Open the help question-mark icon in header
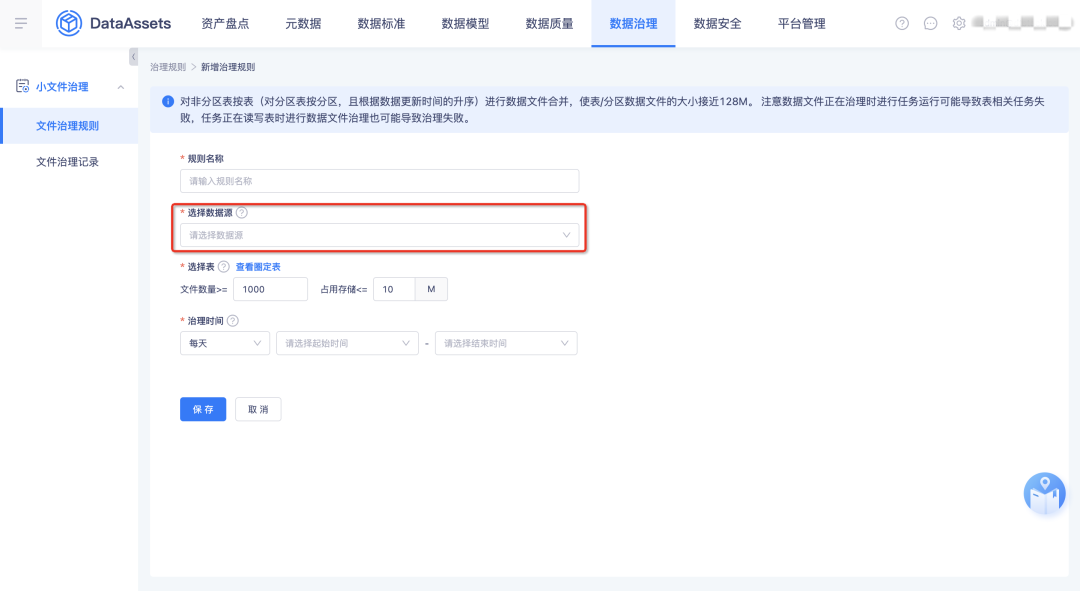This screenshot has width=1080, height=591. pyautogui.click(x=902, y=23)
